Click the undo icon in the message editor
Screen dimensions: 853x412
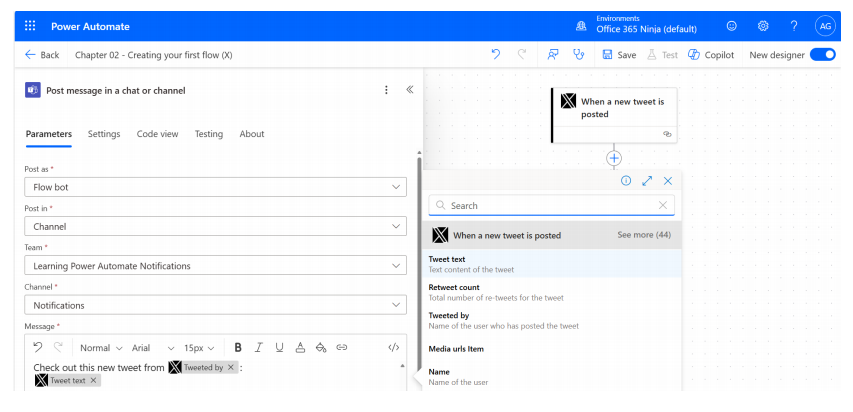38,347
